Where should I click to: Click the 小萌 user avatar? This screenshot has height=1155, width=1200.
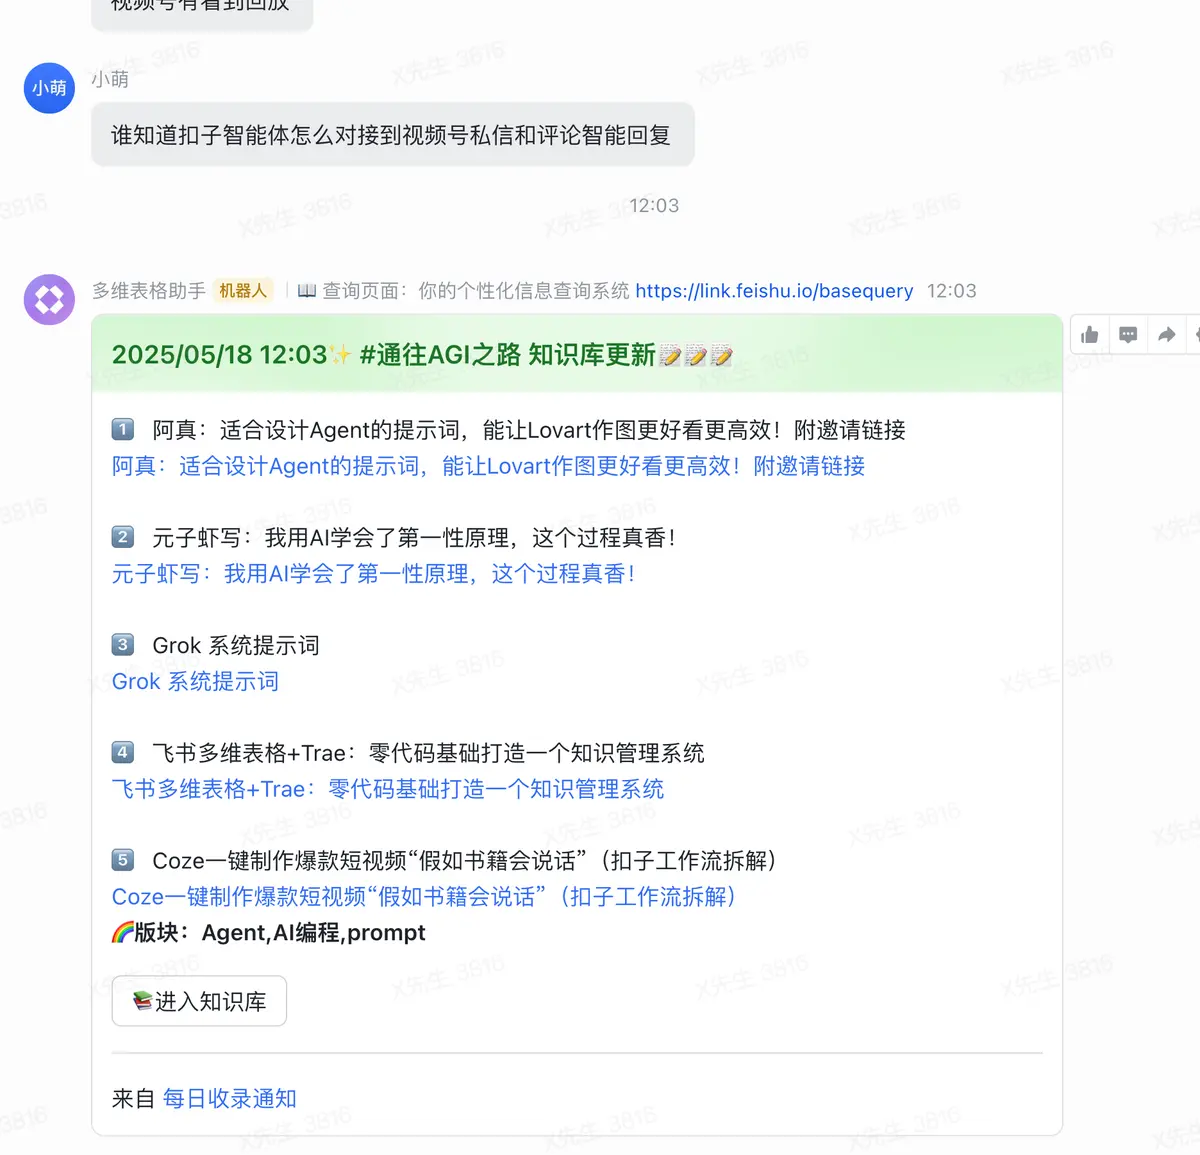[49, 88]
